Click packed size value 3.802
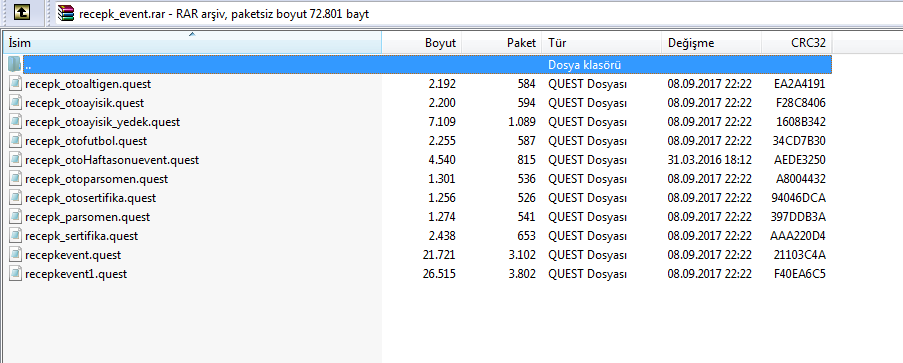Screen dimensions: 903x363 (522, 274)
